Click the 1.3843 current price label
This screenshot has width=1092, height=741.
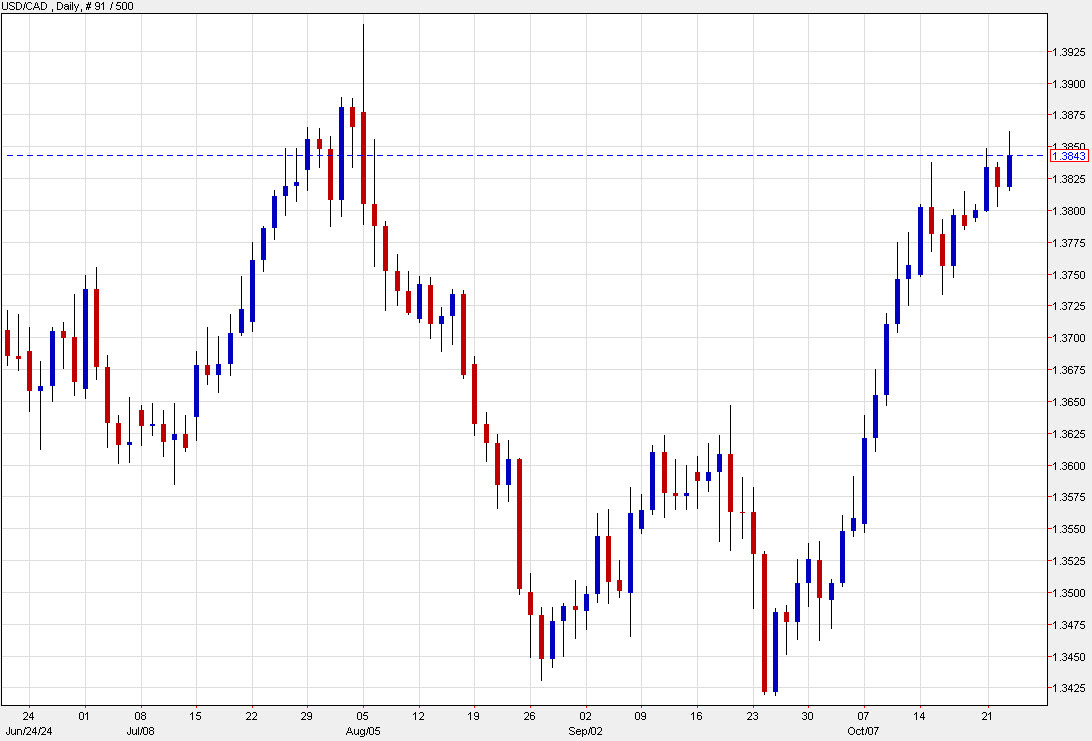click(1068, 156)
